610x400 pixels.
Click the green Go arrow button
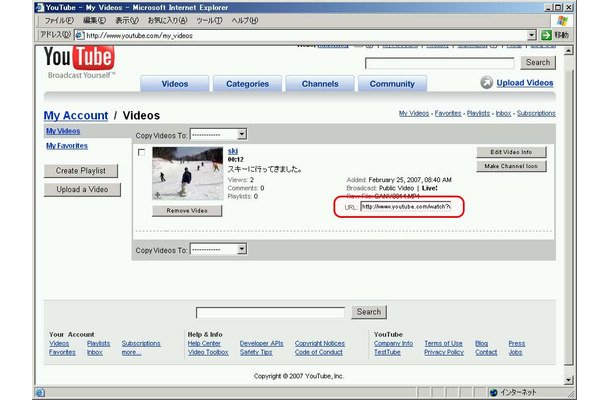546,35
